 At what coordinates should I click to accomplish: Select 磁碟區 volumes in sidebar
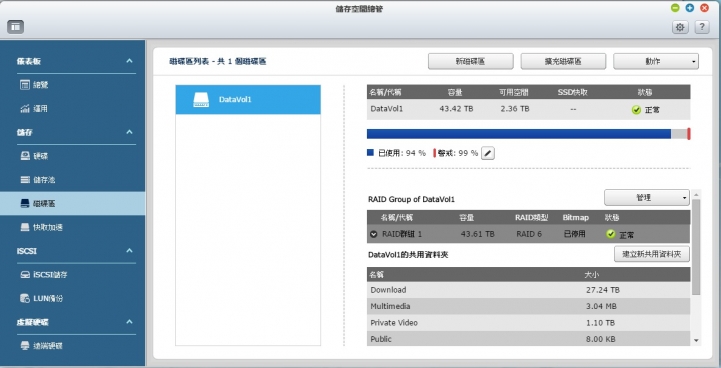coord(73,203)
